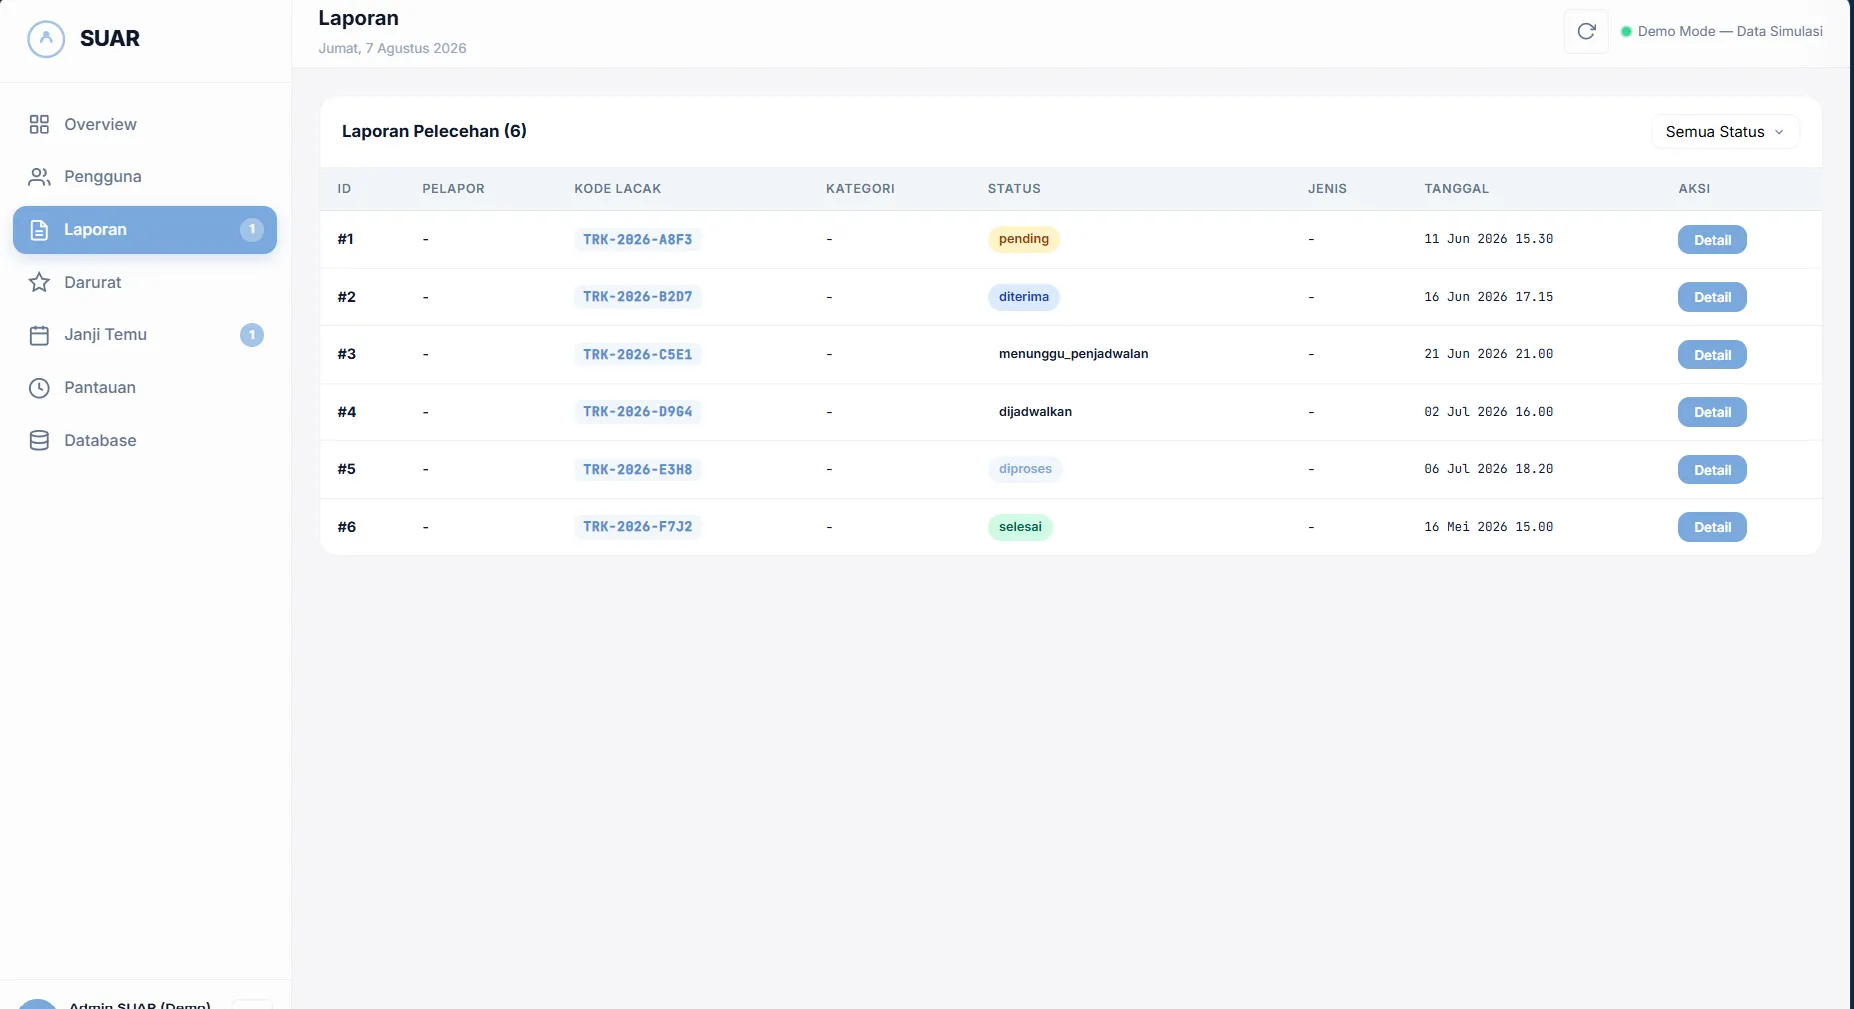Click the date Jumat, 7 Agustus 2026
This screenshot has width=1854, height=1009.
click(x=392, y=48)
